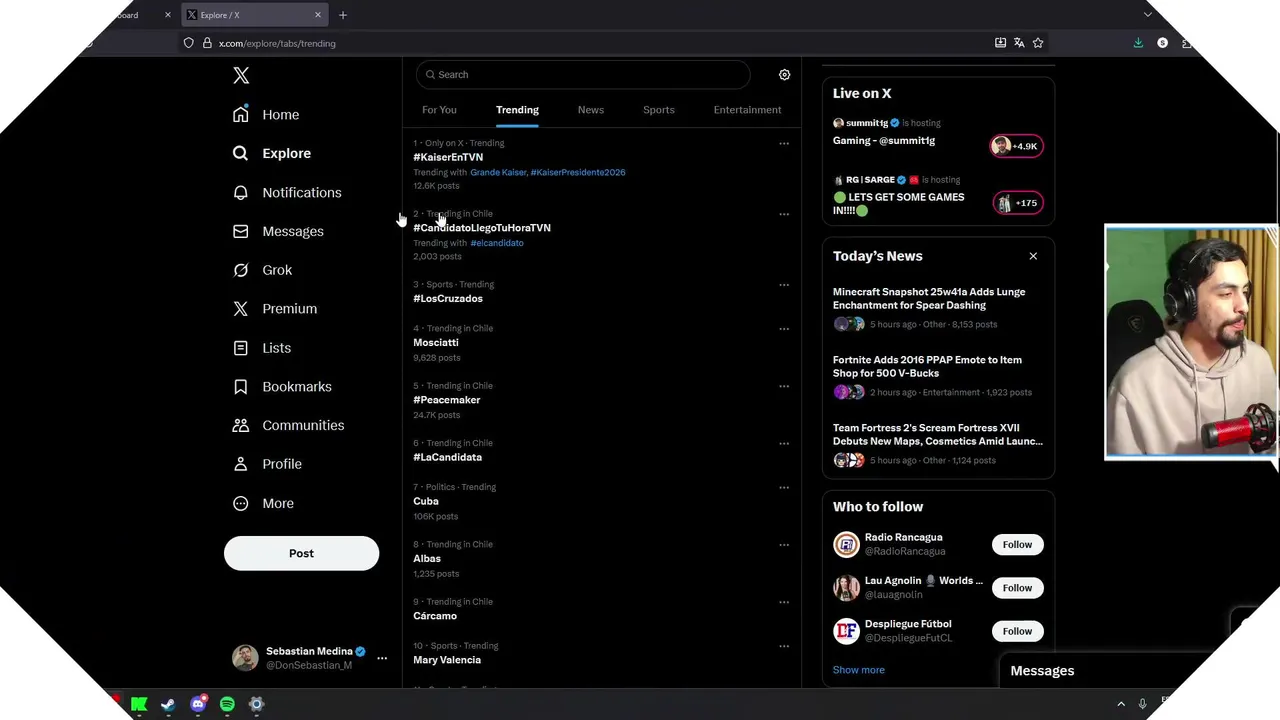The height and width of the screenshot is (720, 1280).
Task: Click translate icon in address bar
Action: [1019, 43]
